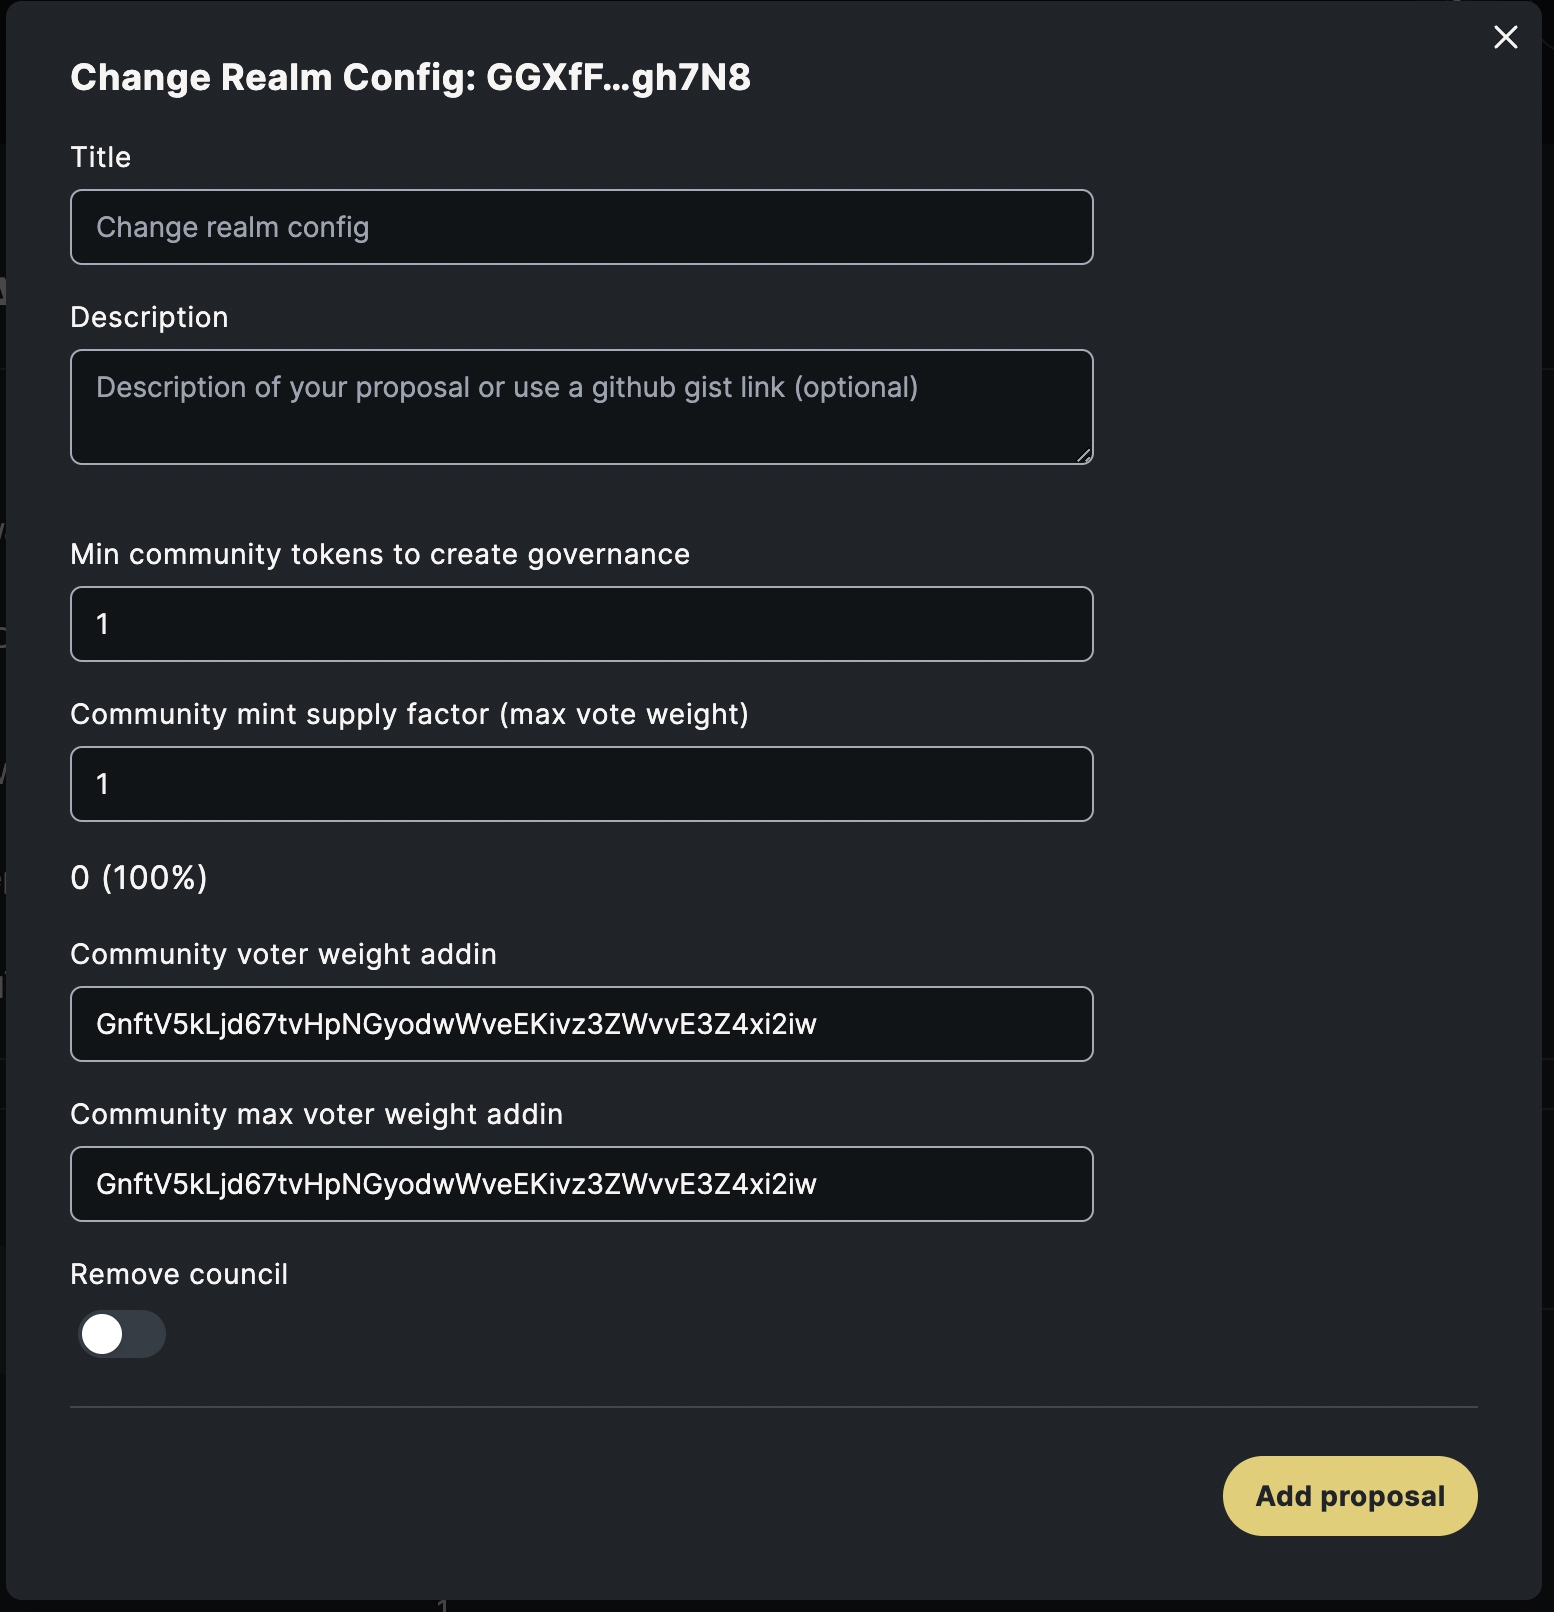Click into the Description text area
Viewport: 1554px width, 1612px height.
pos(581,407)
